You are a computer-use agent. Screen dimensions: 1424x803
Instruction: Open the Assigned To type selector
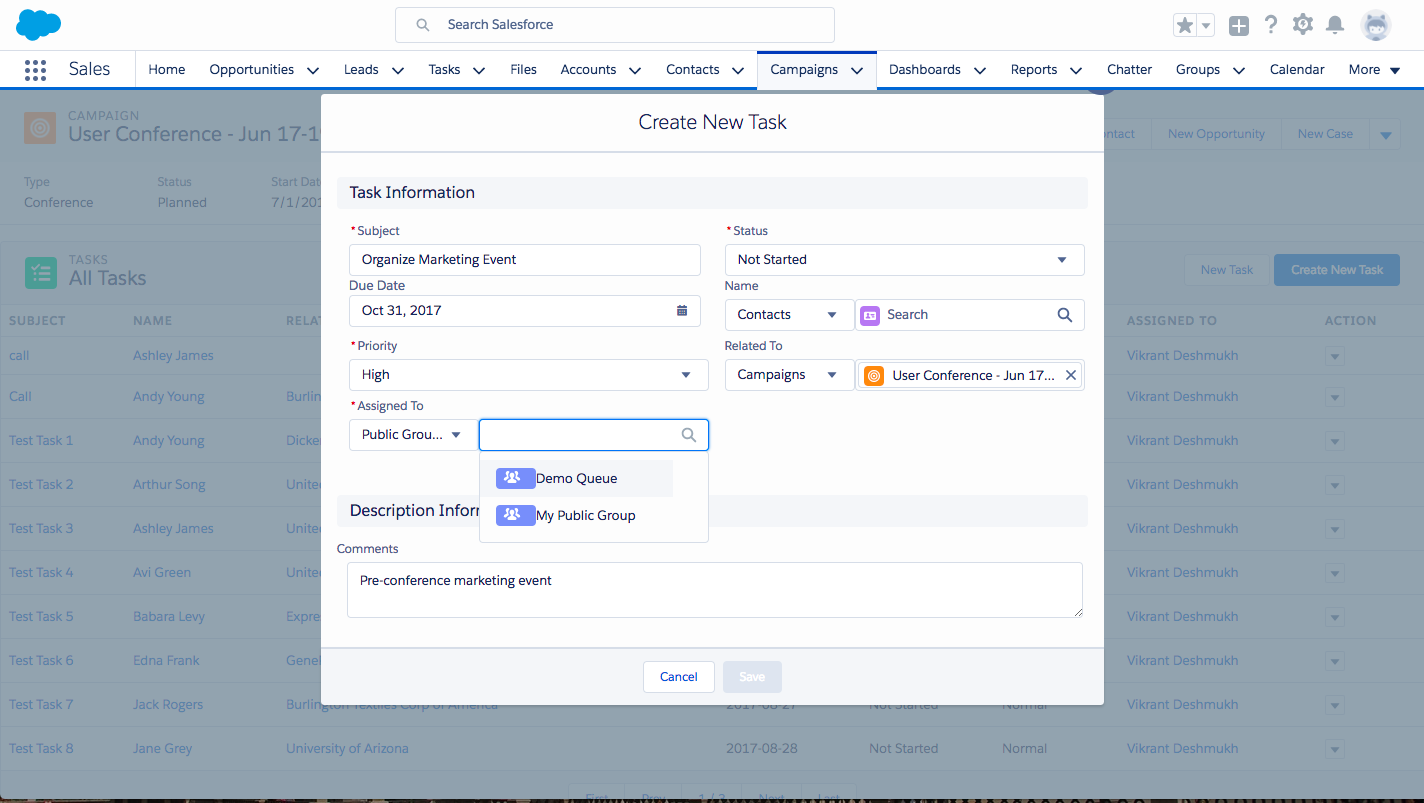pos(411,435)
